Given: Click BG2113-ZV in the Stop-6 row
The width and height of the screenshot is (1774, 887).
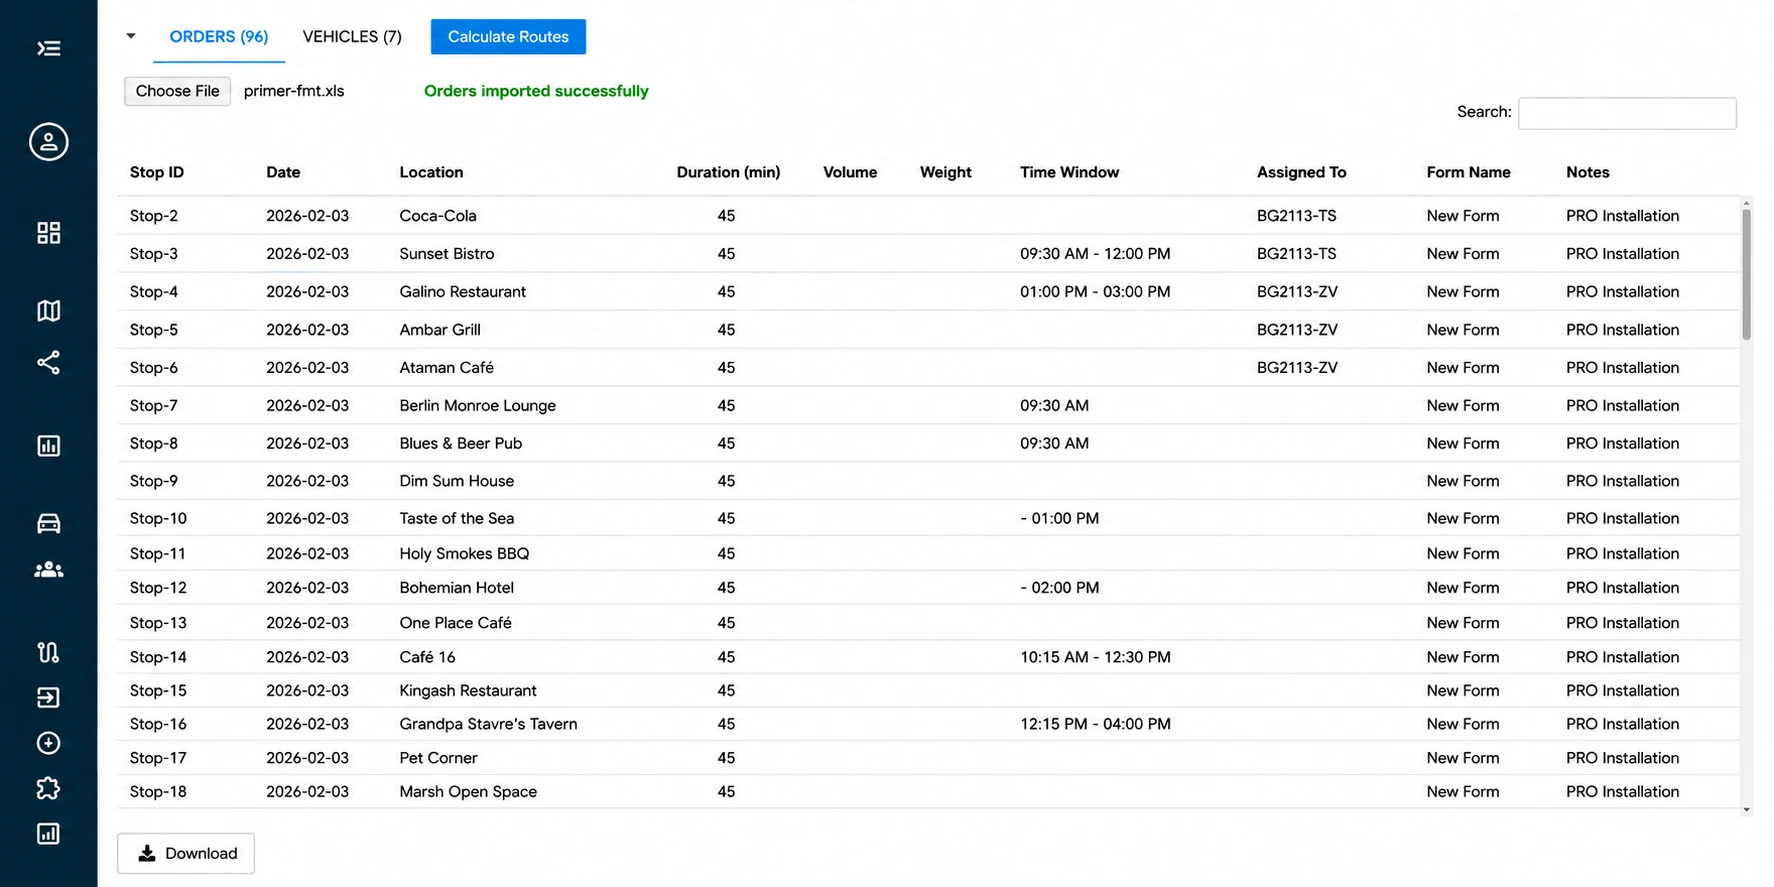Looking at the screenshot, I should pyautogui.click(x=1297, y=368).
